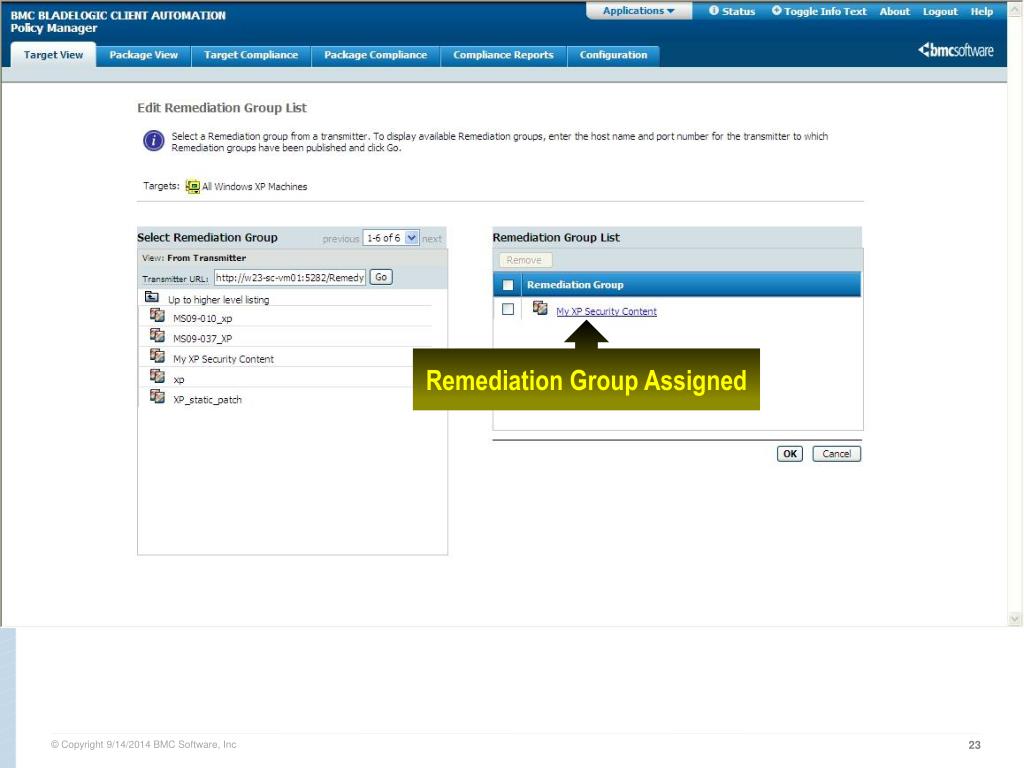Select the MS09-037_XP entry
This screenshot has width=1024, height=768.
[x=202, y=339]
